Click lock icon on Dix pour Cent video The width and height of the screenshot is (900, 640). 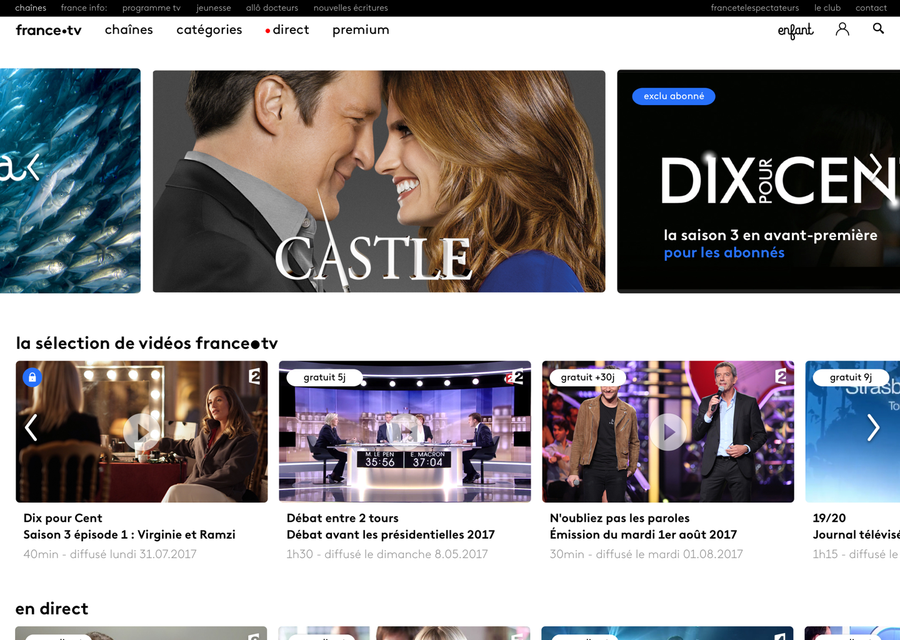pyautogui.click(x=32, y=377)
